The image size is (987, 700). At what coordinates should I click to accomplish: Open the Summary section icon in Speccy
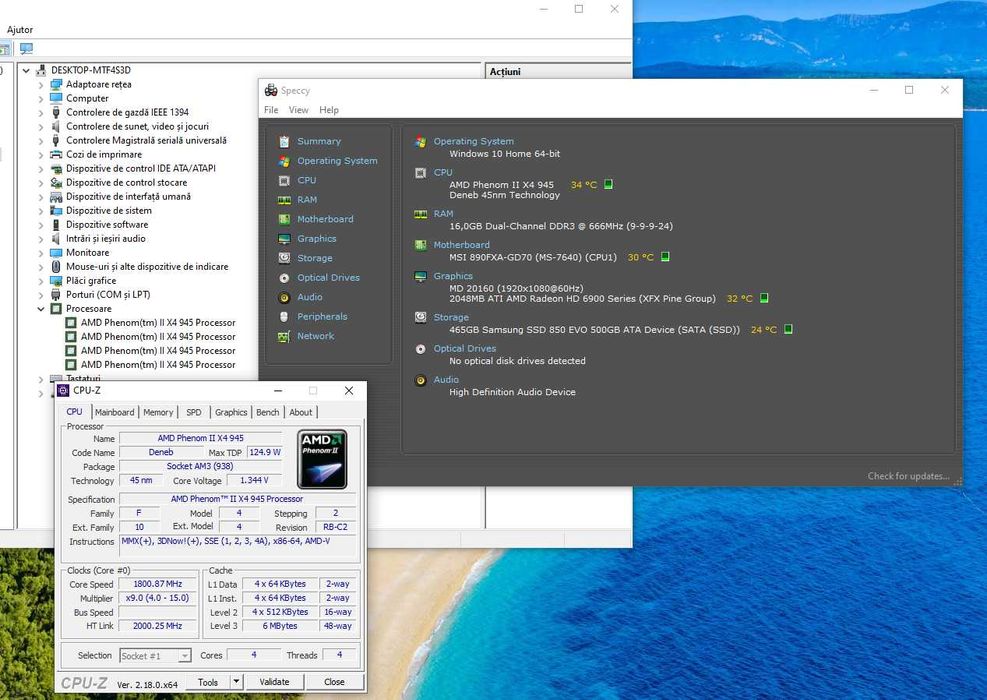tap(285, 142)
